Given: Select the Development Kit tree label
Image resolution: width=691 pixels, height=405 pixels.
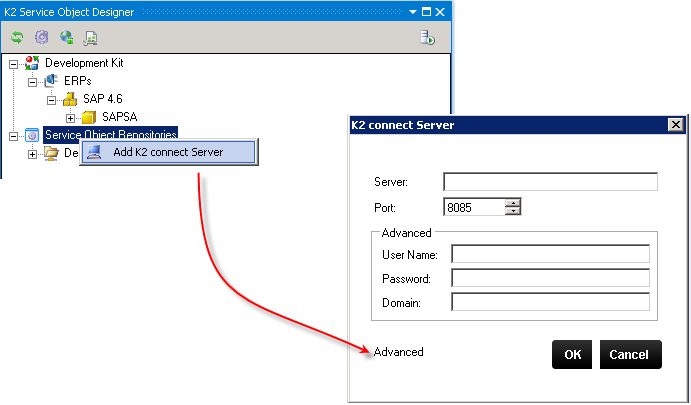Looking at the screenshot, I should coord(84,63).
